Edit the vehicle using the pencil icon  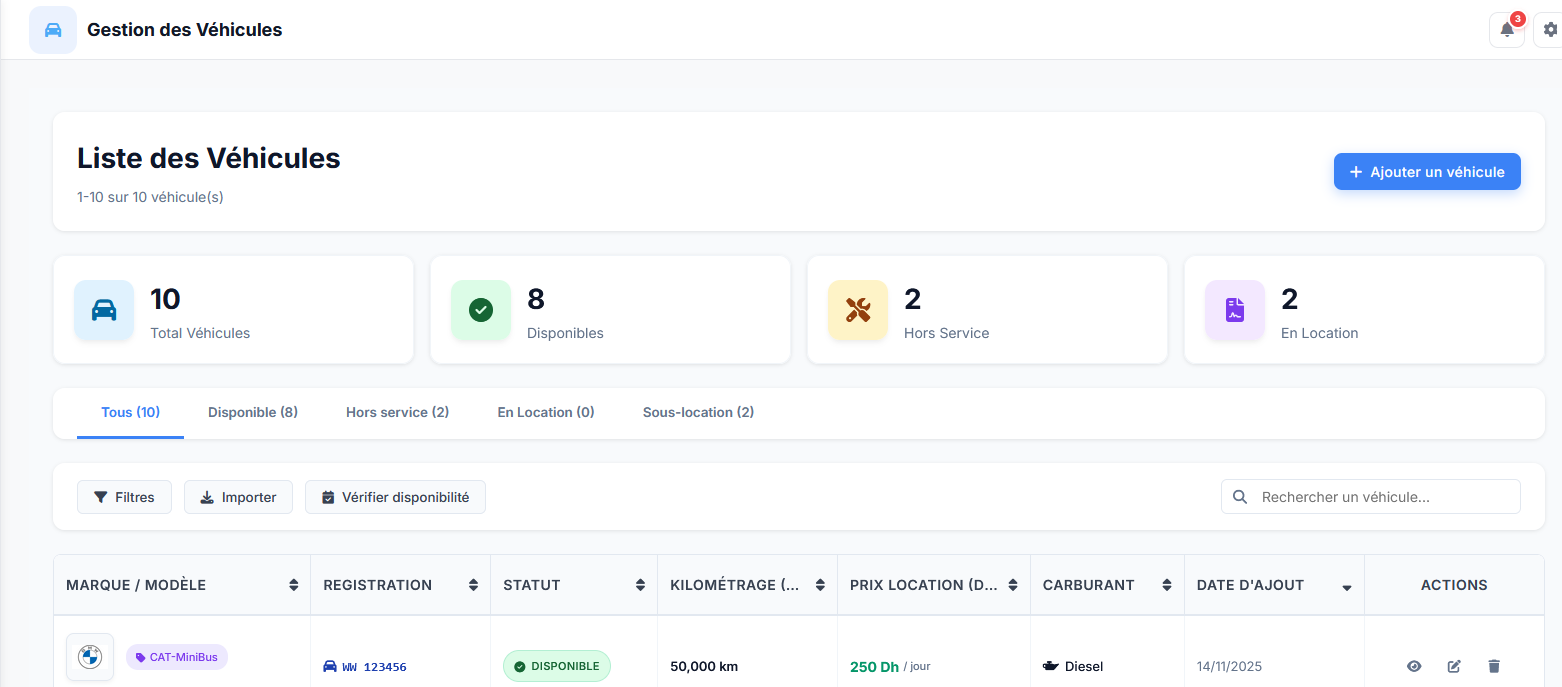[x=1454, y=666]
